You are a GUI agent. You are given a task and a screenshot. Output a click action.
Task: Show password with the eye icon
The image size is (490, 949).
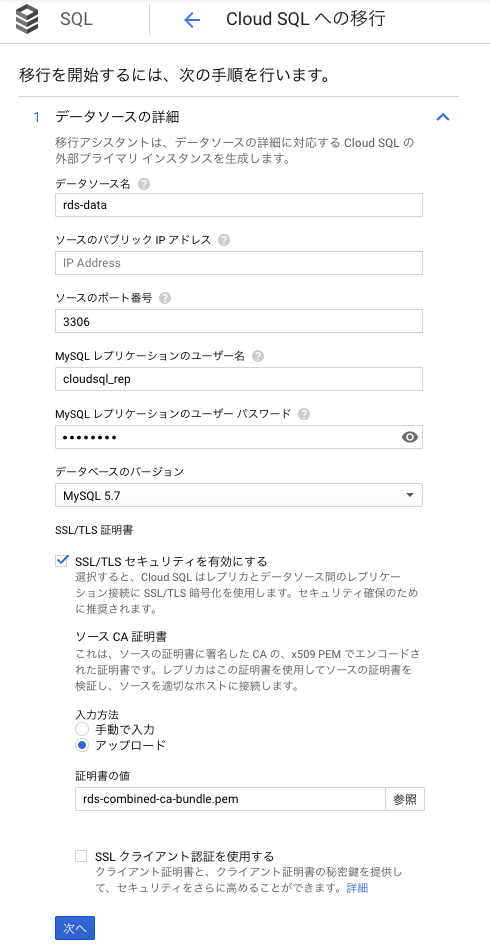(410, 437)
